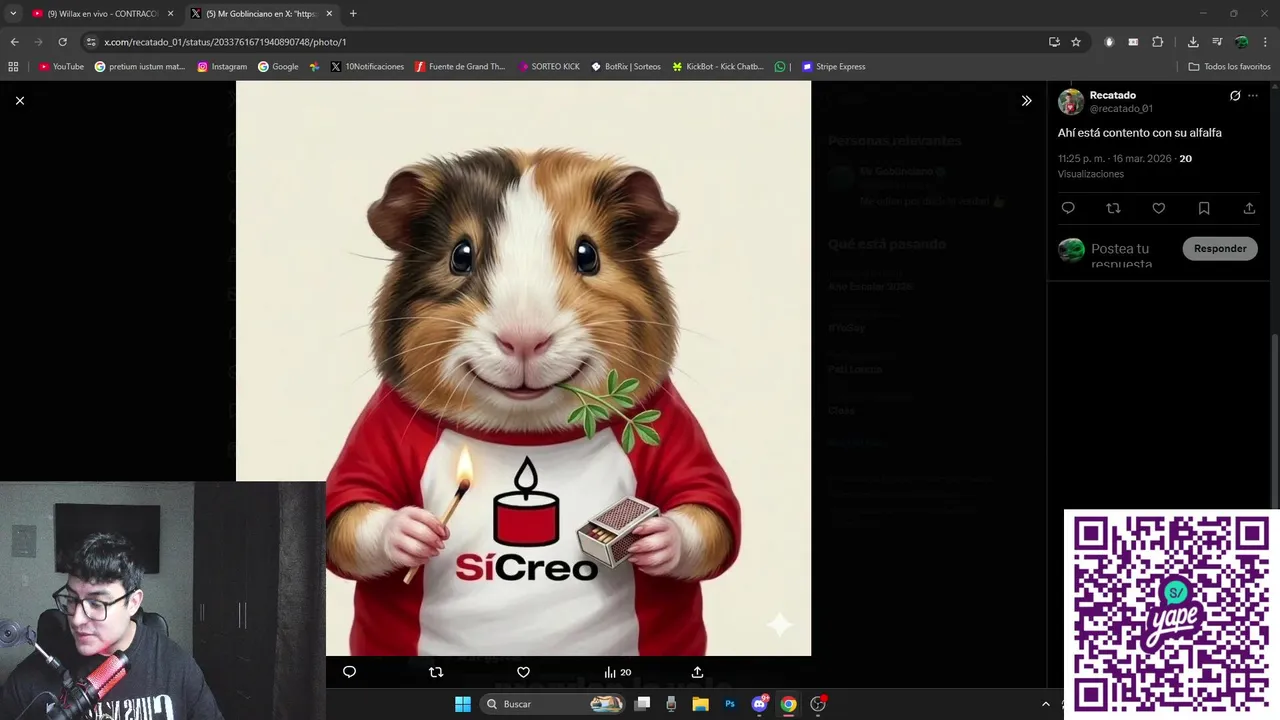Click the share icon below the photo
Image resolution: width=1280 pixels, height=720 pixels.
tap(697, 672)
